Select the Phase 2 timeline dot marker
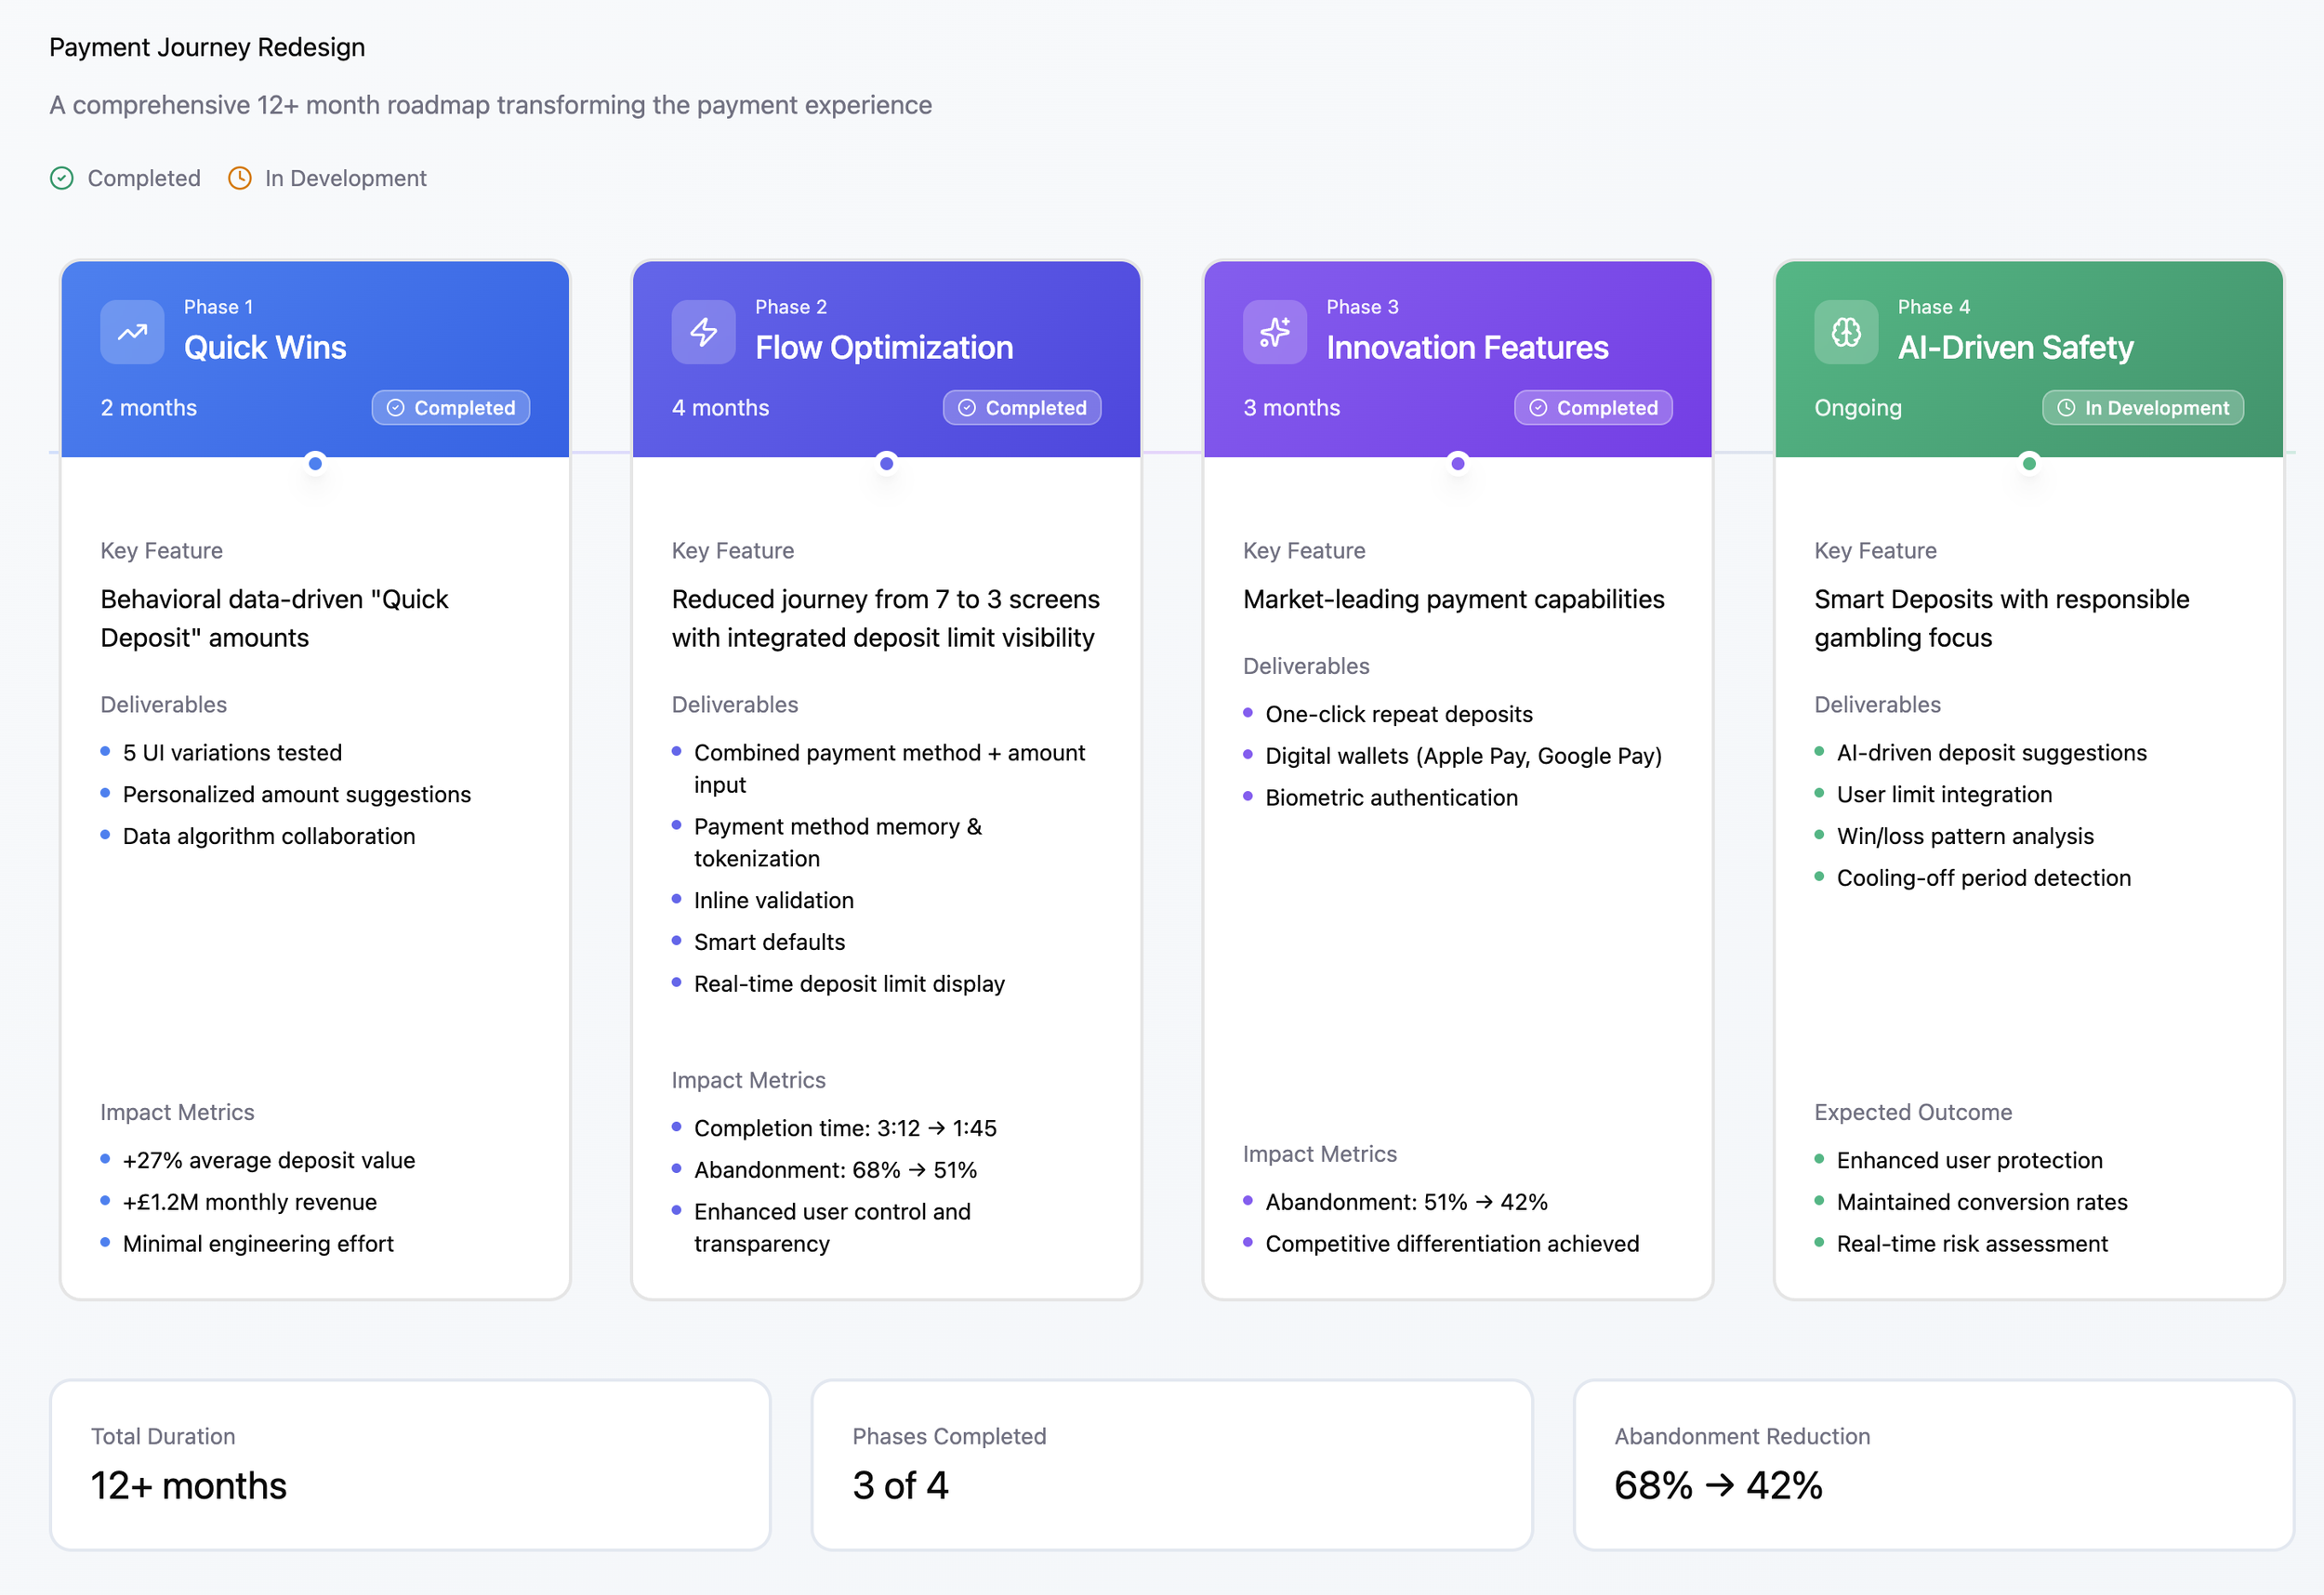Image resolution: width=2324 pixels, height=1595 pixels. click(886, 463)
